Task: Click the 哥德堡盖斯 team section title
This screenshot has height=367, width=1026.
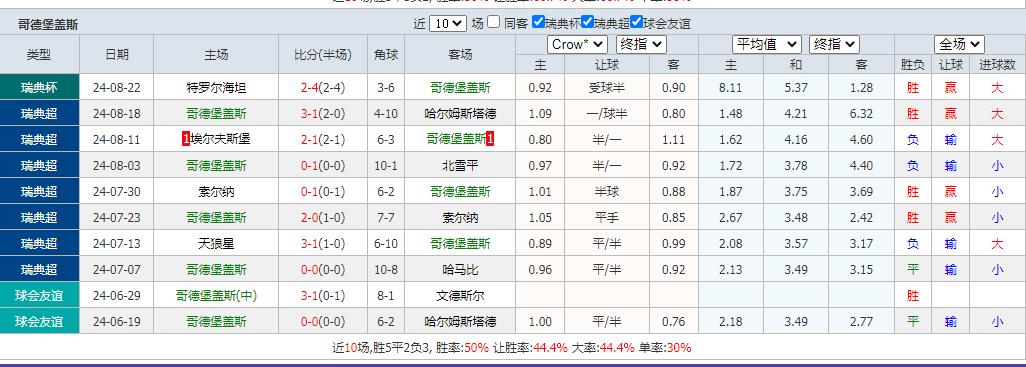Action: click(48, 25)
